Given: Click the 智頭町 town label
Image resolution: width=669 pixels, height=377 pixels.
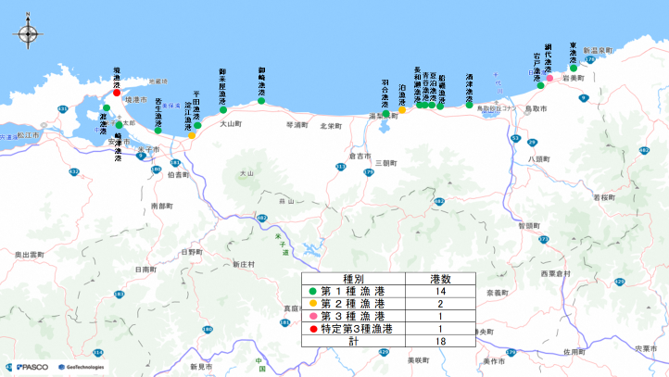Looking at the screenshot, I should (x=529, y=226).
